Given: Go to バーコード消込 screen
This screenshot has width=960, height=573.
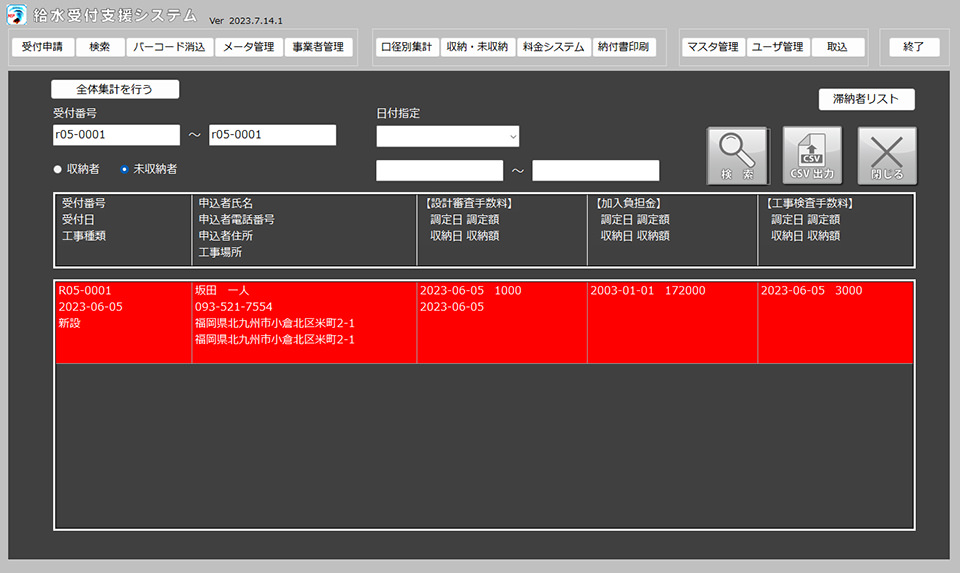Looking at the screenshot, I should point(168,47).
